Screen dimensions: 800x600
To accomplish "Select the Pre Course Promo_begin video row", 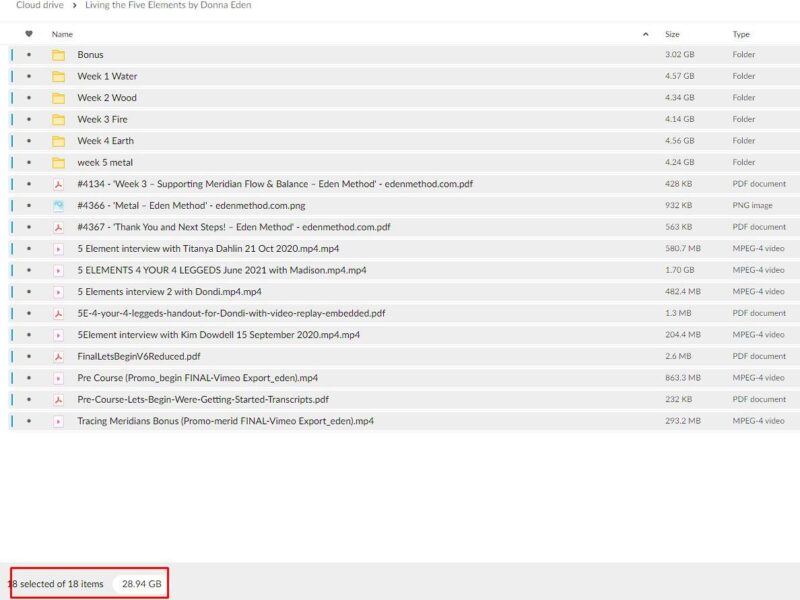I will pos(400,378).
